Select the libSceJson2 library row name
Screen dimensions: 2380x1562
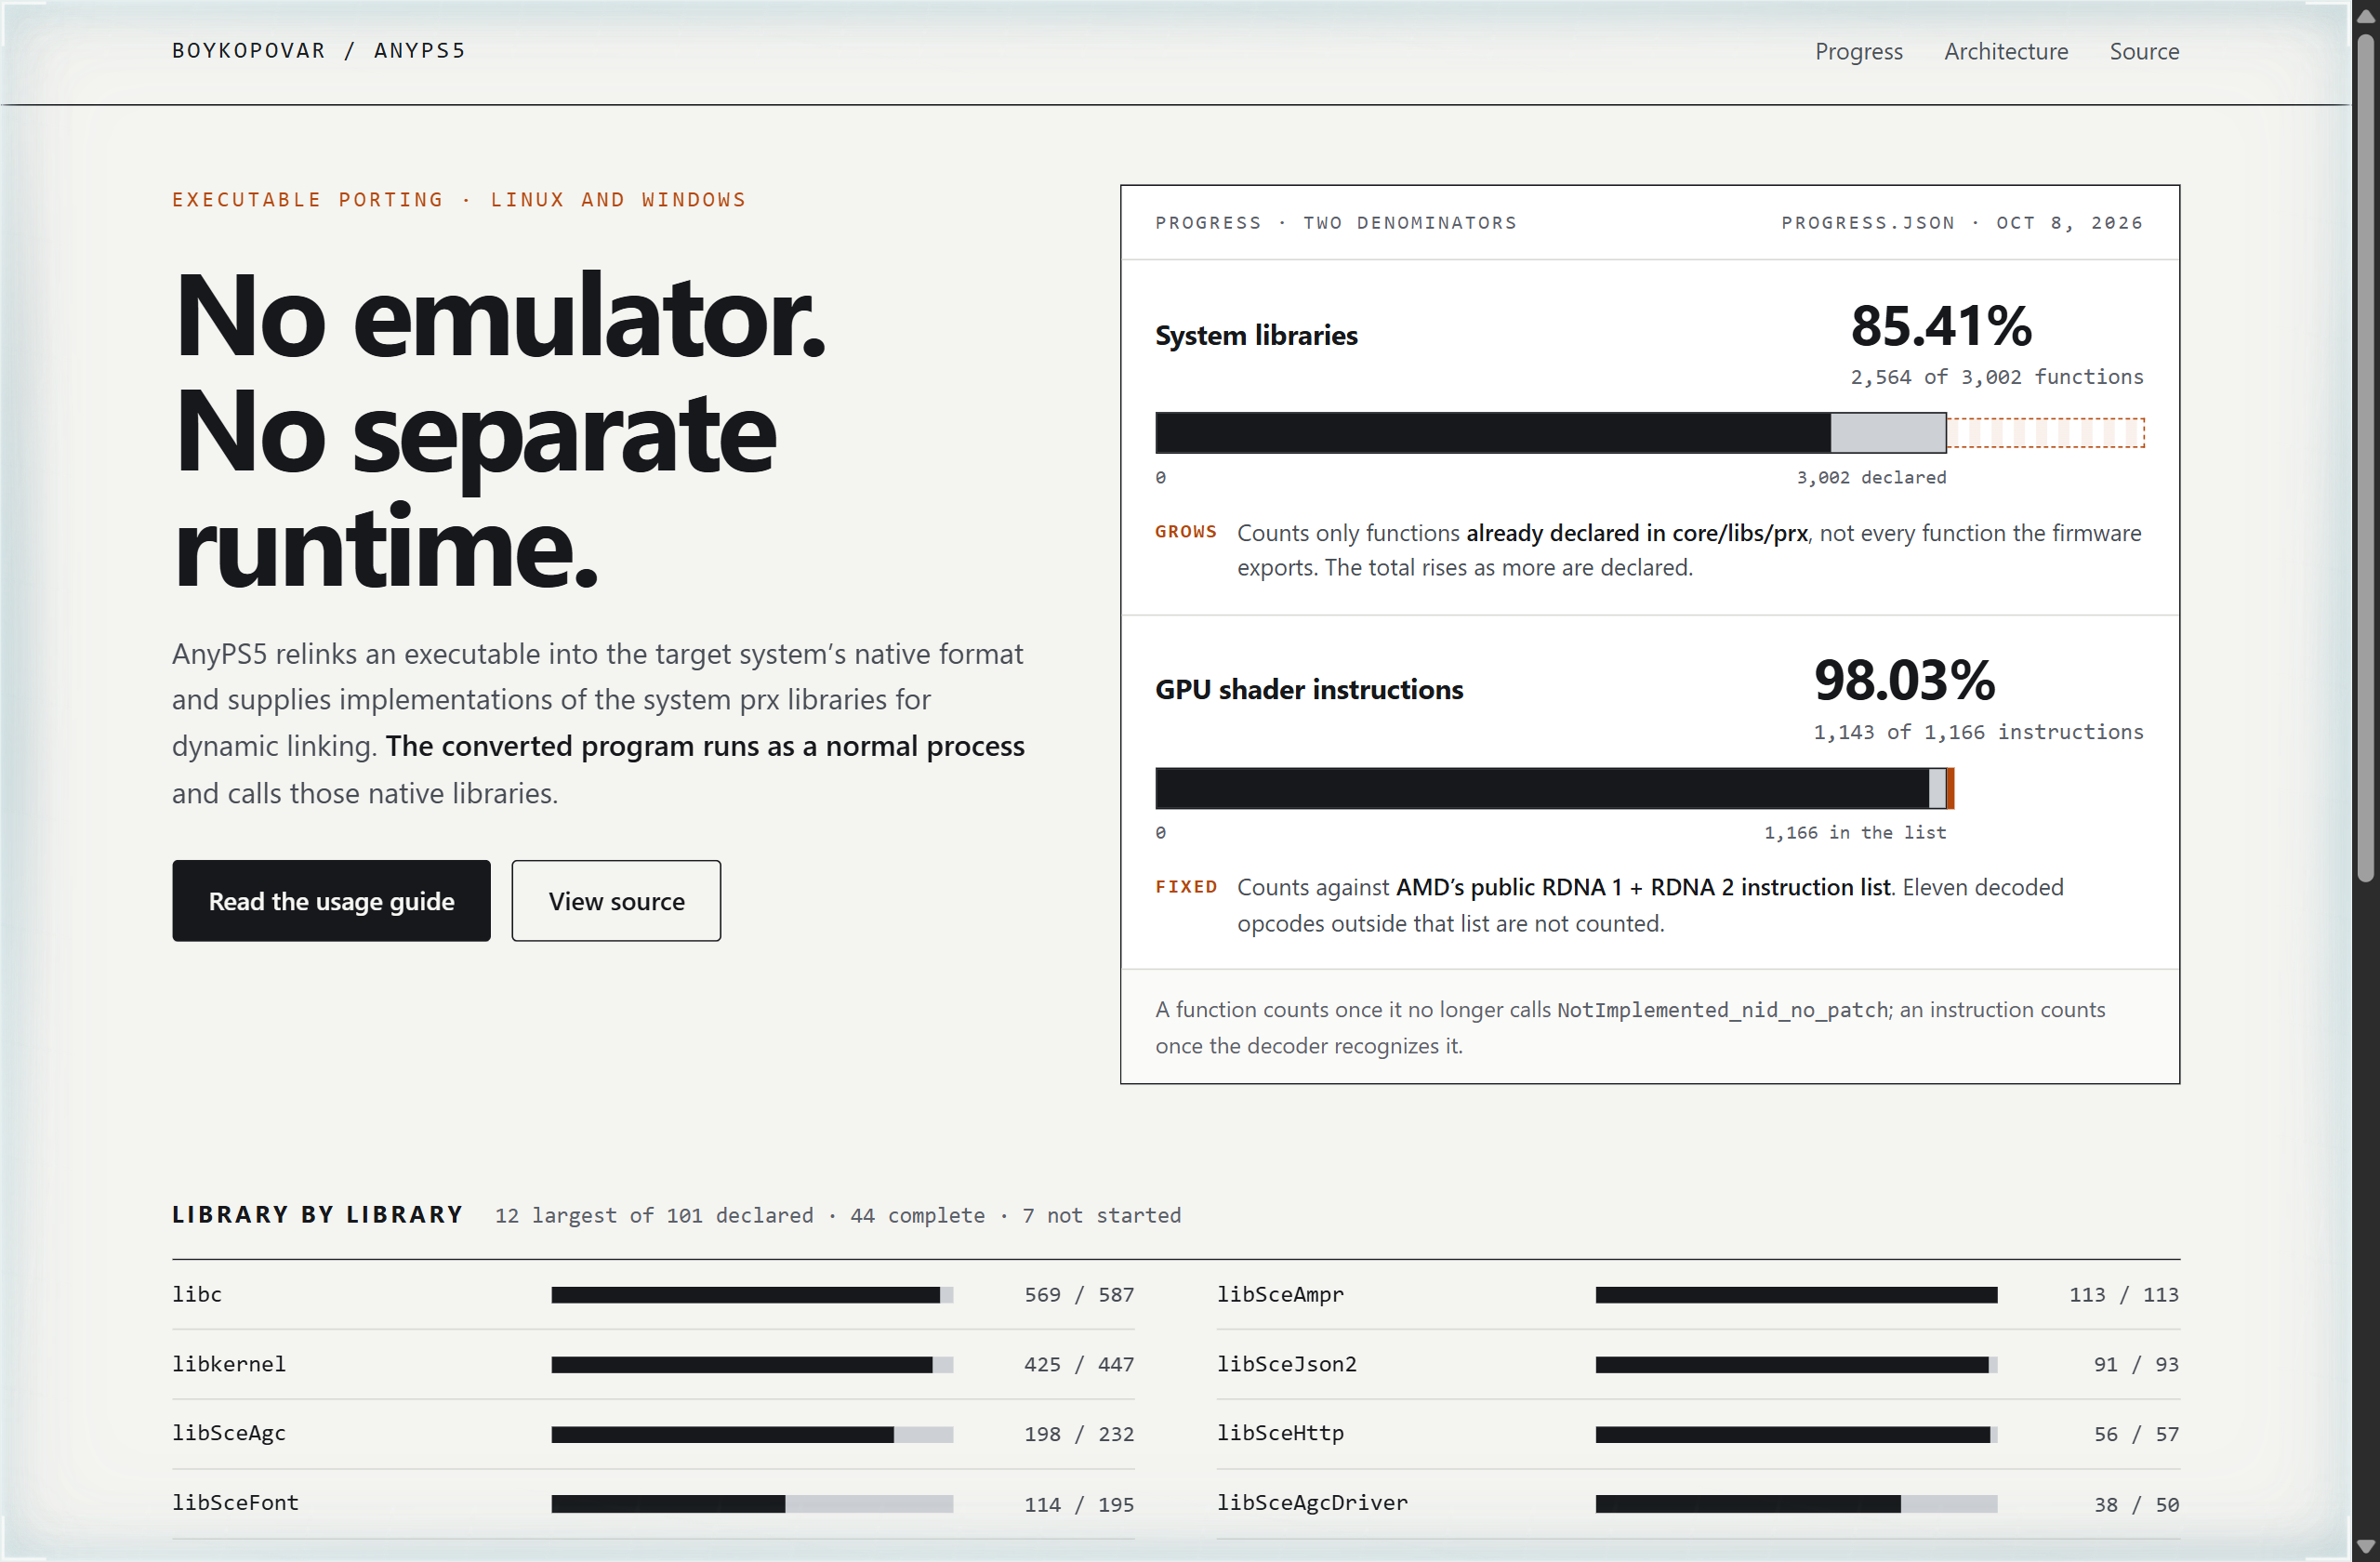(x=1286, y=1364)
